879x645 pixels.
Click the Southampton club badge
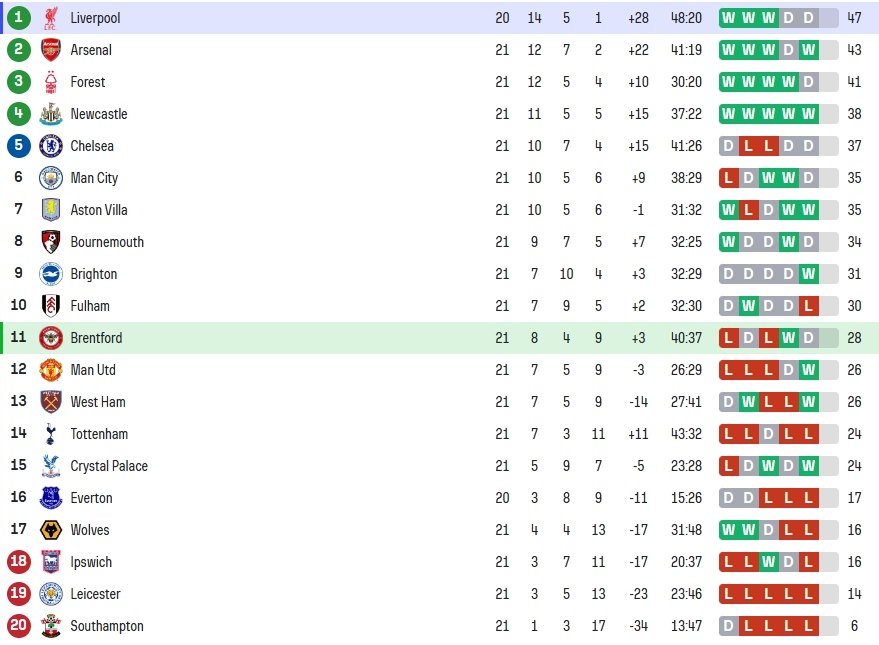click(x=50, y=626)
